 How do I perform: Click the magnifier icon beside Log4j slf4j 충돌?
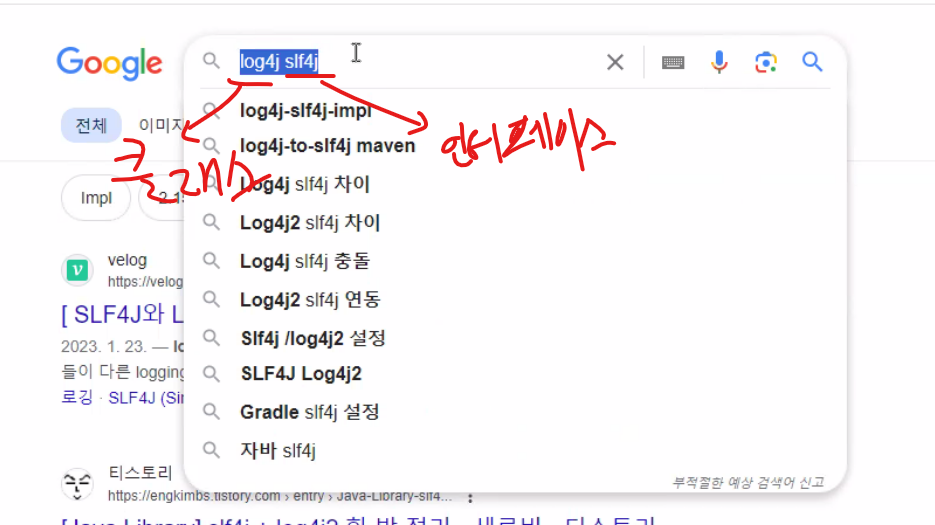[211, 260]
